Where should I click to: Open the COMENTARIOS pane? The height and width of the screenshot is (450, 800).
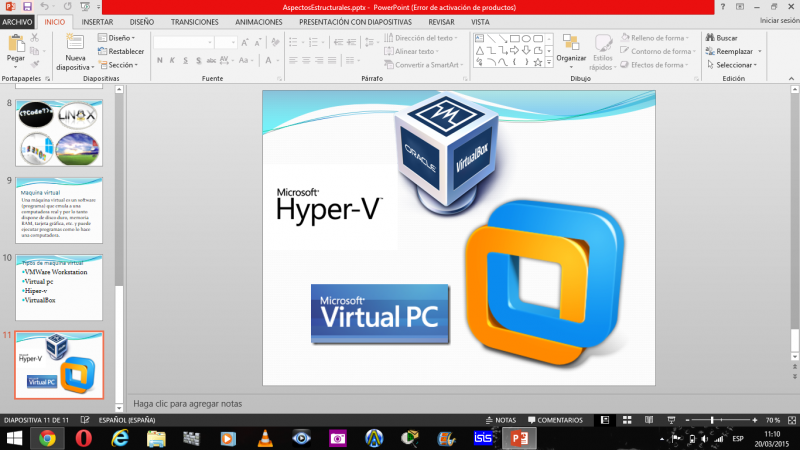tap(555, 420)
